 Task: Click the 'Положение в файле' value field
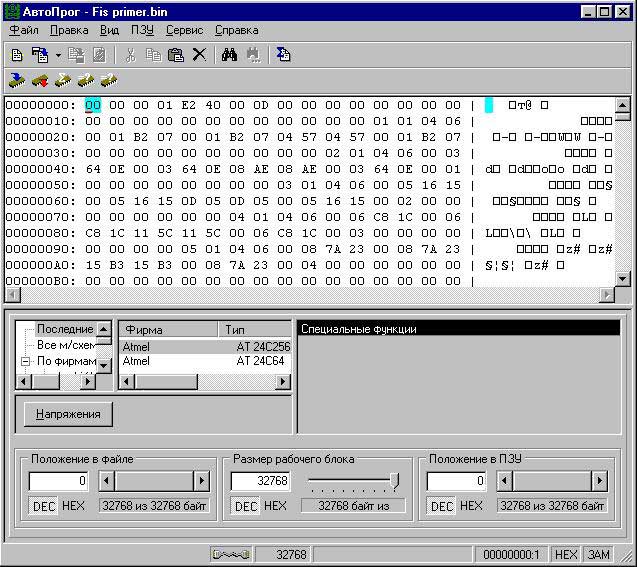60,481
